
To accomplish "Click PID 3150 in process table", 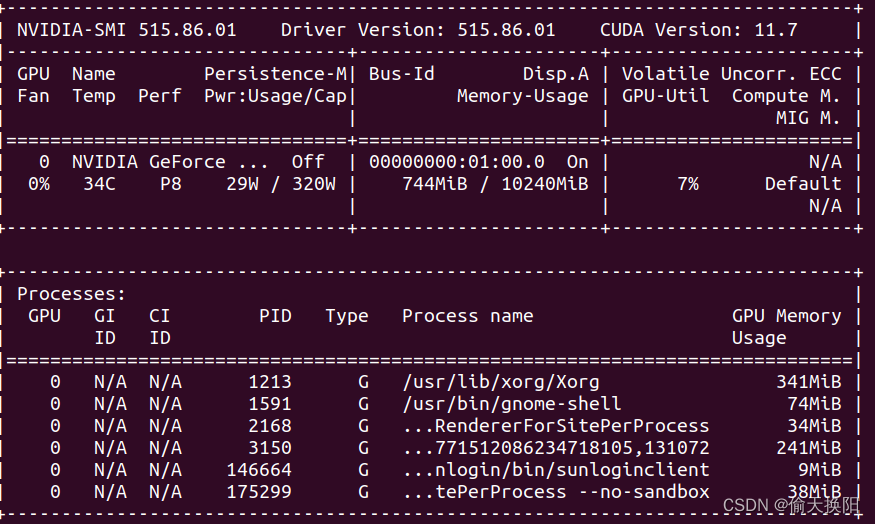I will [x=270, y=448].
